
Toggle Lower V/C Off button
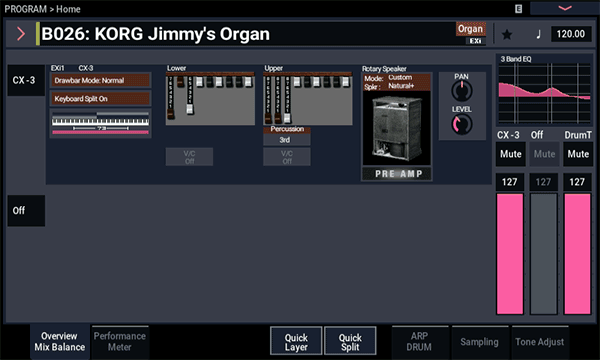click(189, 157)
